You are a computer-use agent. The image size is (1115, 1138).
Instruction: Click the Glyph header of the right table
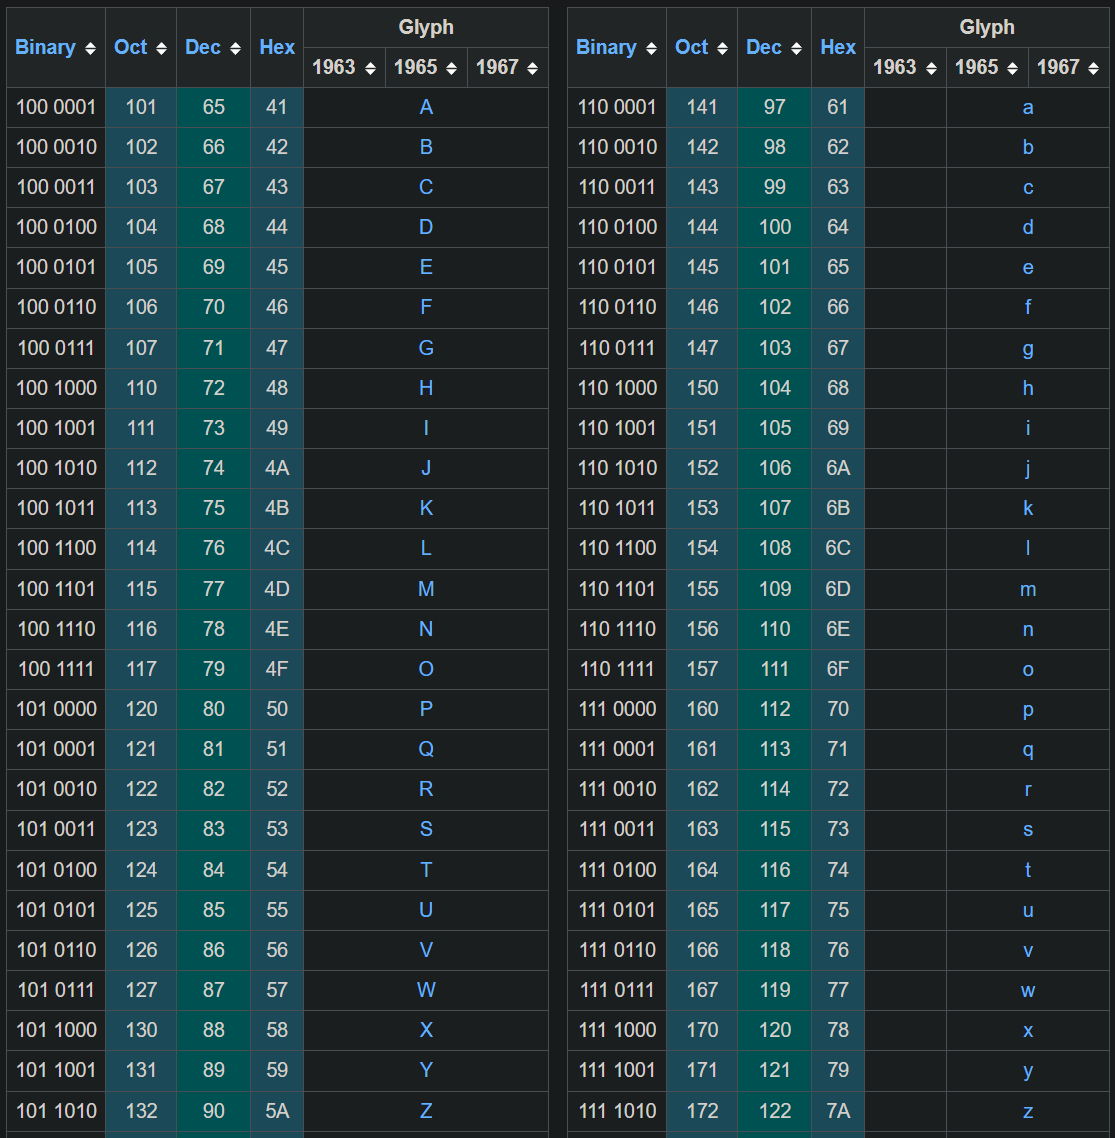987,28
